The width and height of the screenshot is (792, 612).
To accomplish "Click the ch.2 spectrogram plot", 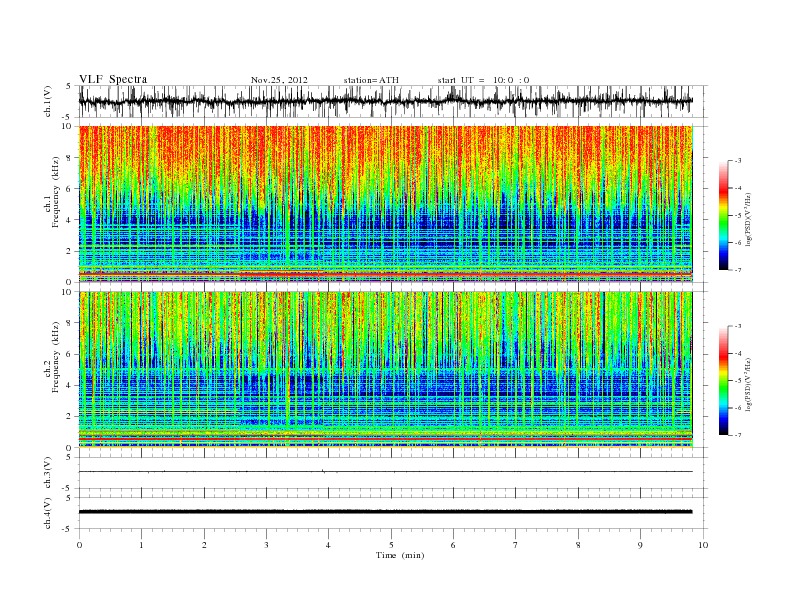I will (386, 369).
